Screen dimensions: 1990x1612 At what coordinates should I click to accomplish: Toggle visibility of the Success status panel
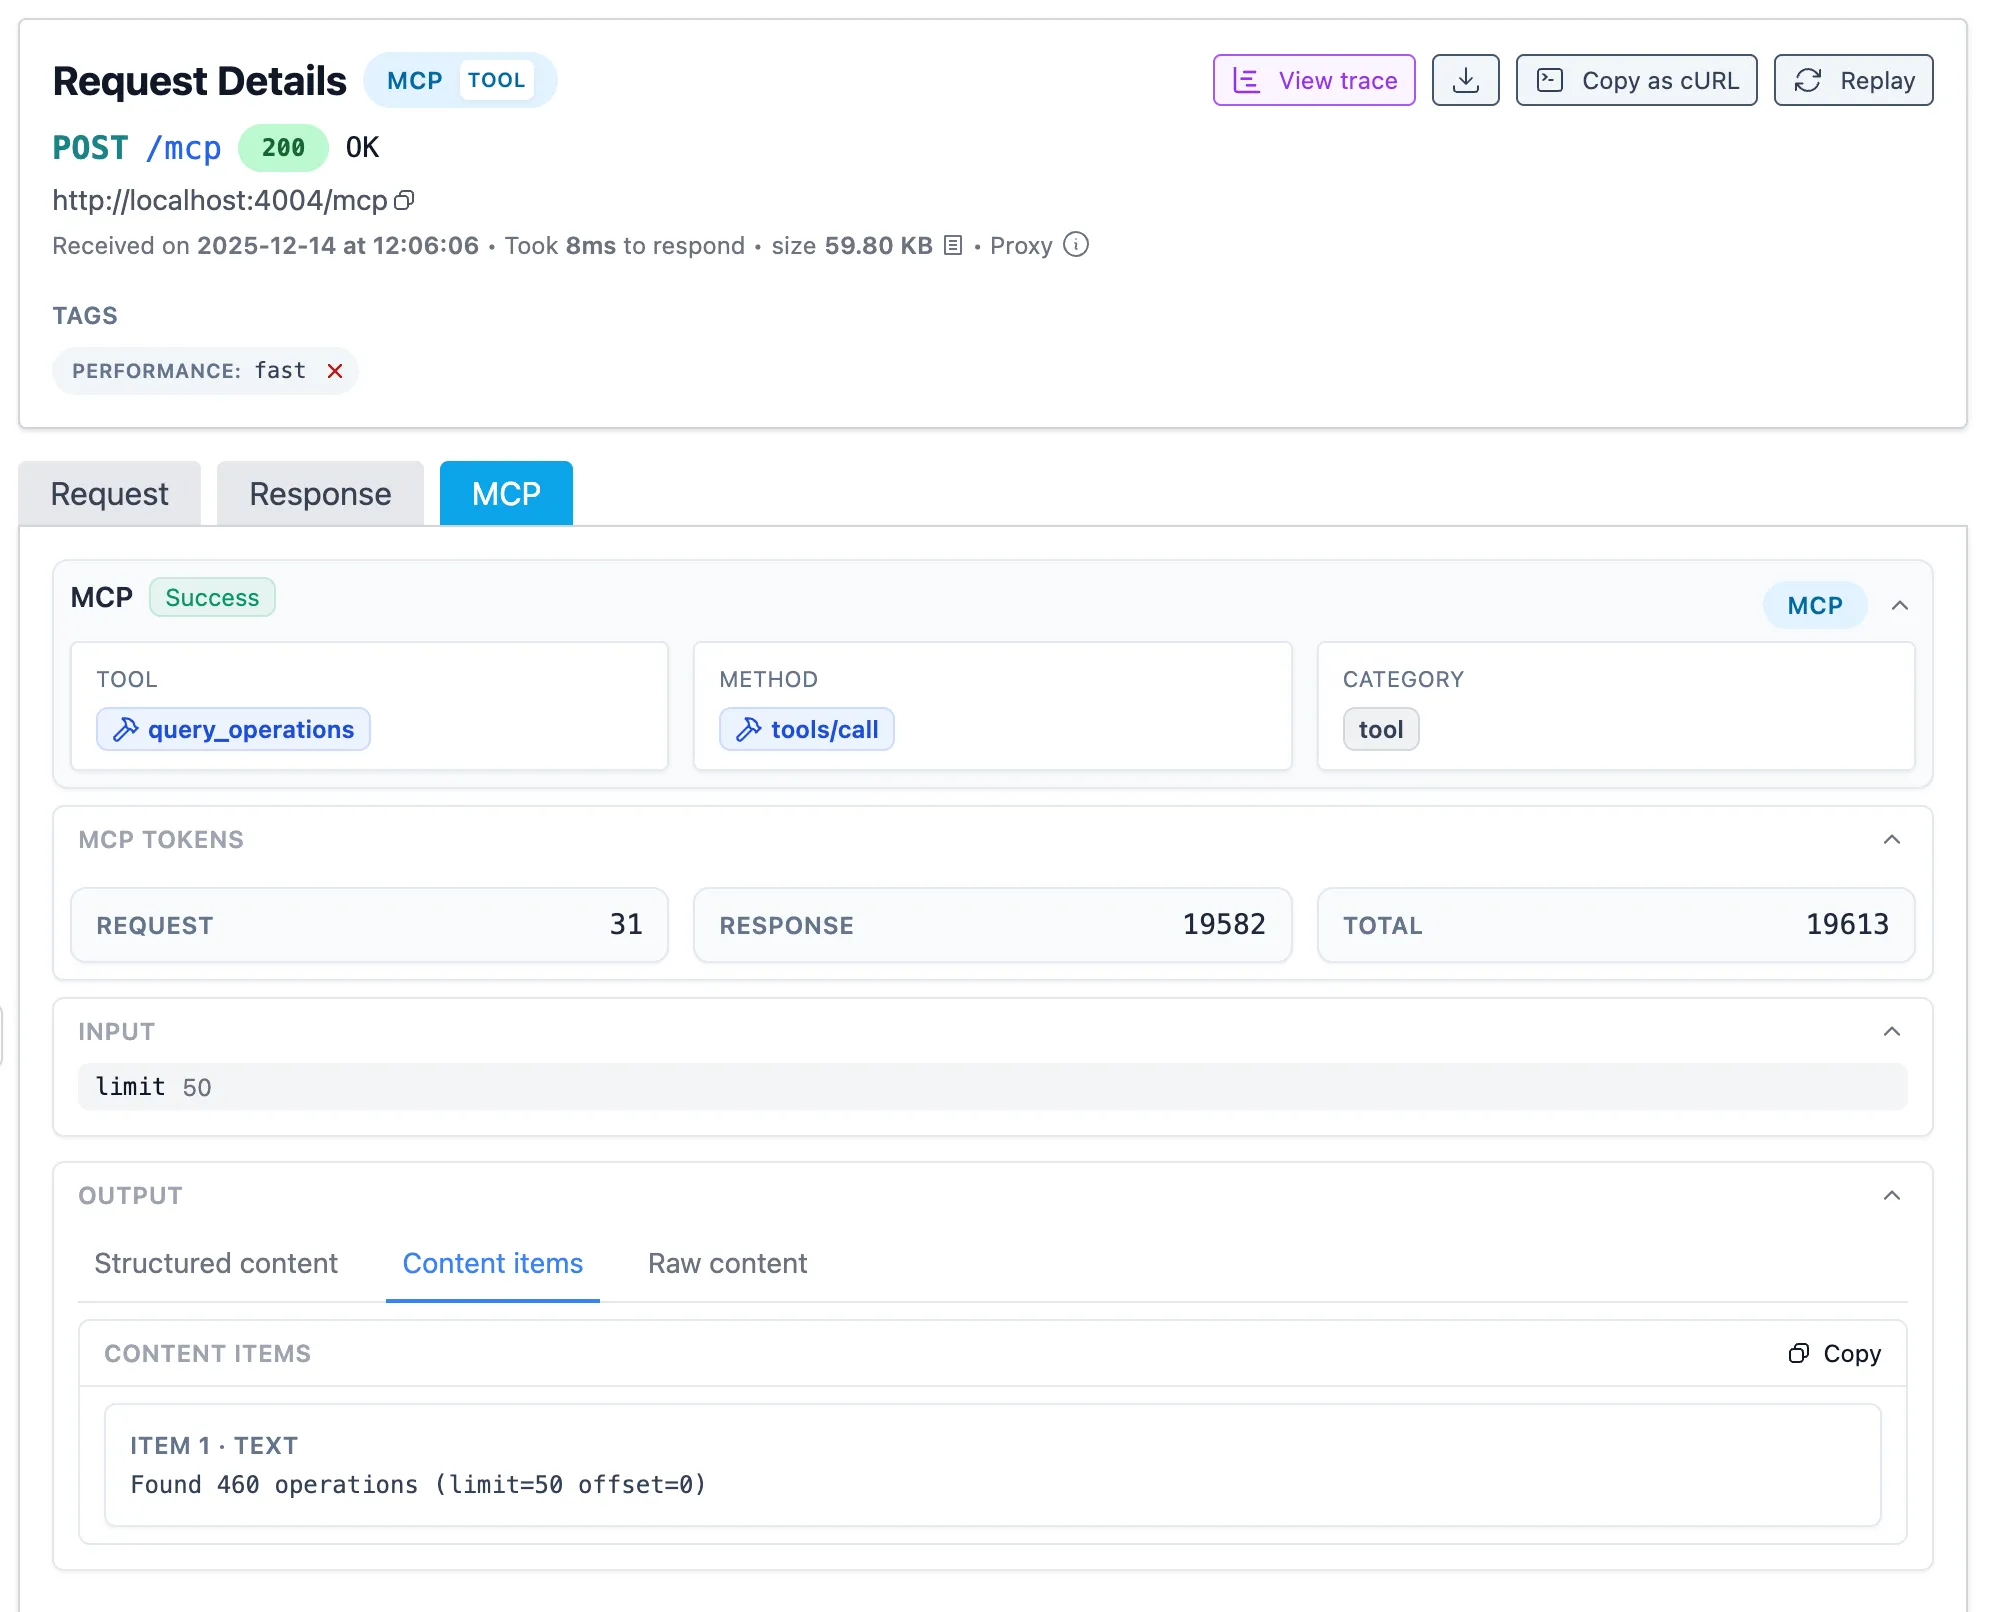(1899, 605)
